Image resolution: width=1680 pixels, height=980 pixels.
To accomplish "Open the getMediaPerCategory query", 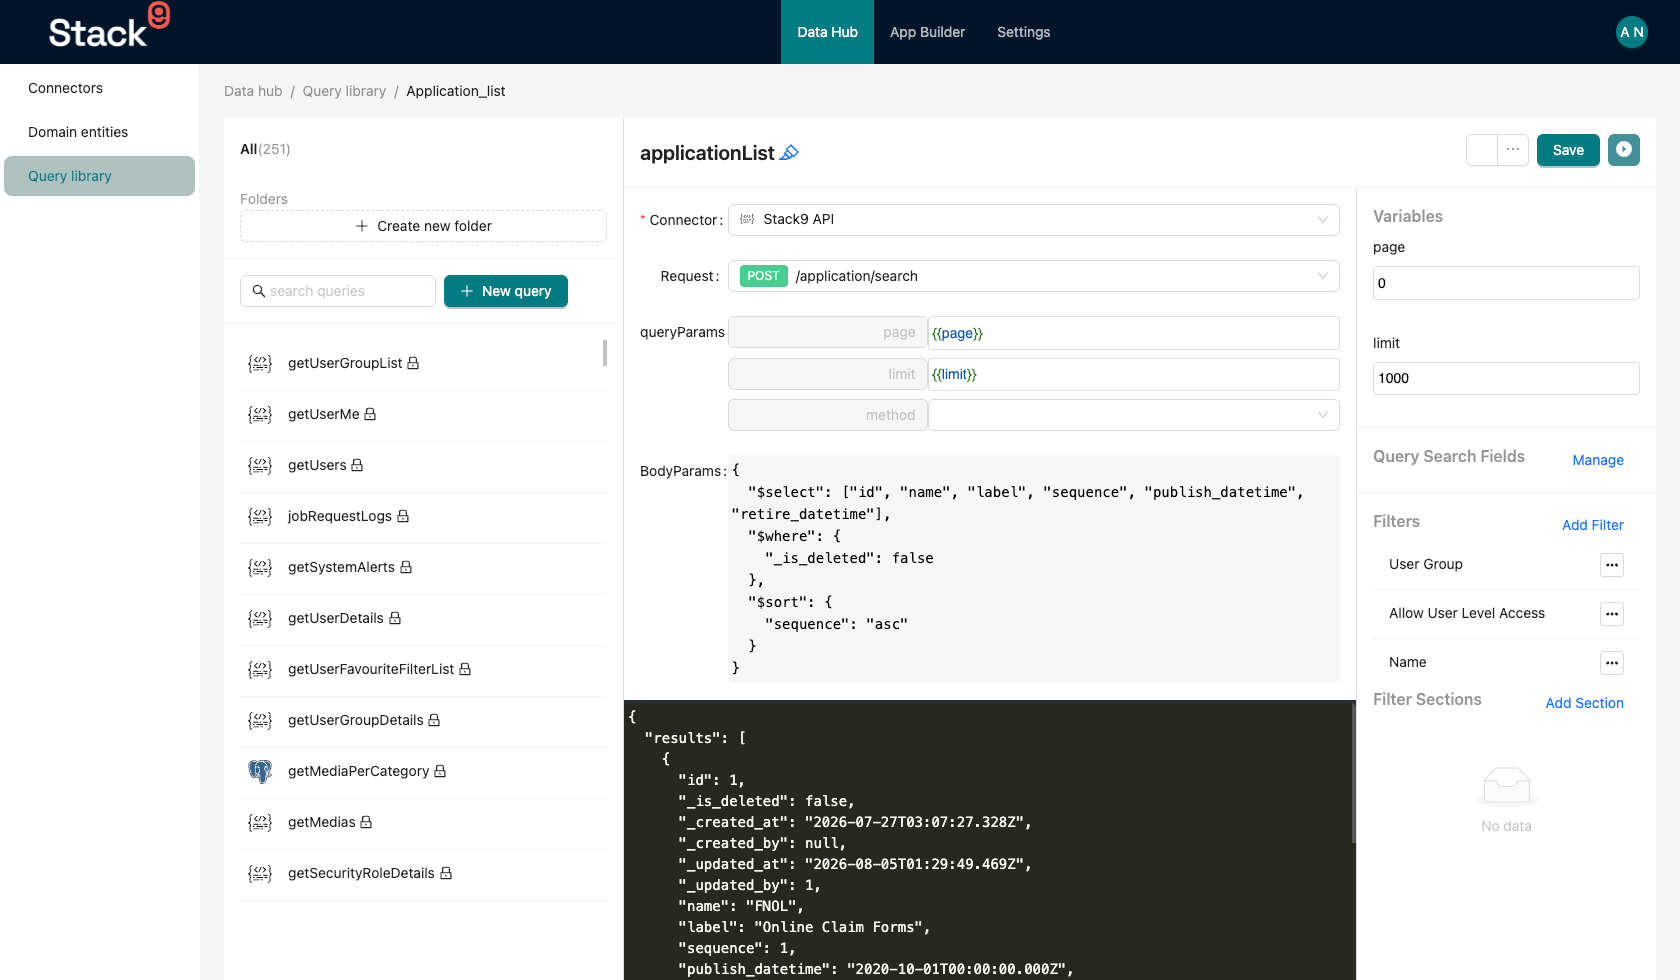I will click(424, 771).
